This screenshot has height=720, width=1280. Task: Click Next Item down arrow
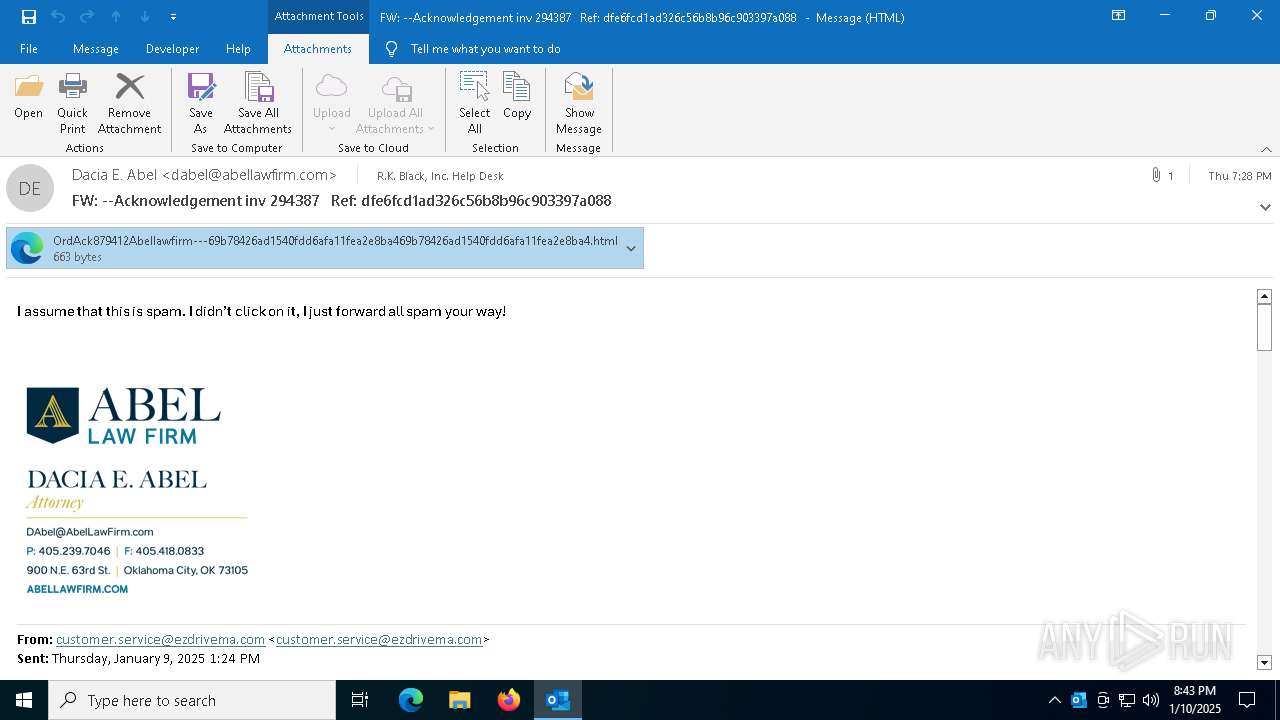(145, 17)
